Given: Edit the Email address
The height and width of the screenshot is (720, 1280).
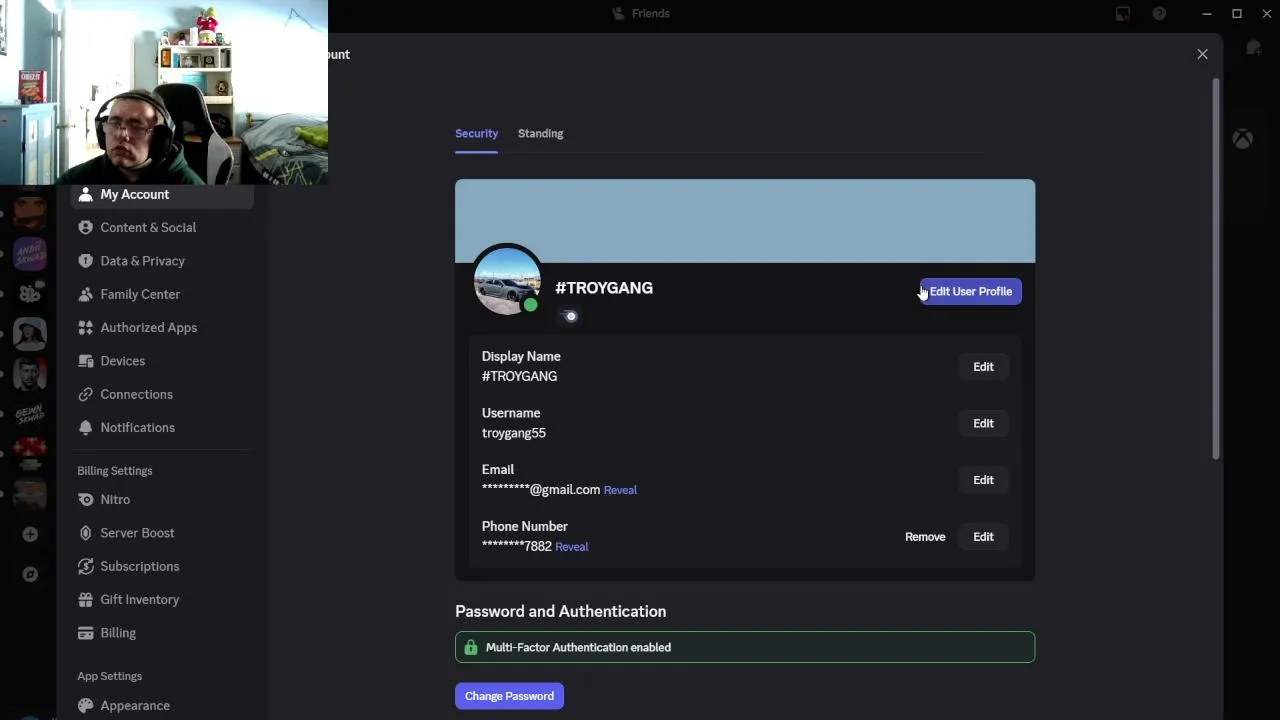Looking at the screenshot, I should pos(983,480).
